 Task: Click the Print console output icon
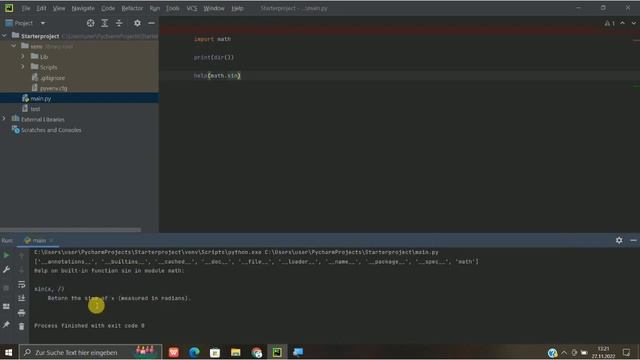click(22, 313)
